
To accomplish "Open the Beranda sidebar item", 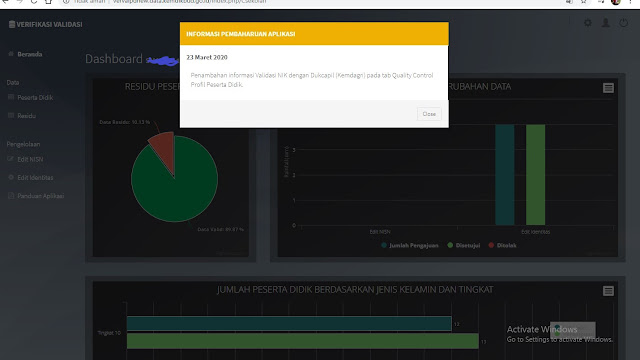I will tap(29, 54).
